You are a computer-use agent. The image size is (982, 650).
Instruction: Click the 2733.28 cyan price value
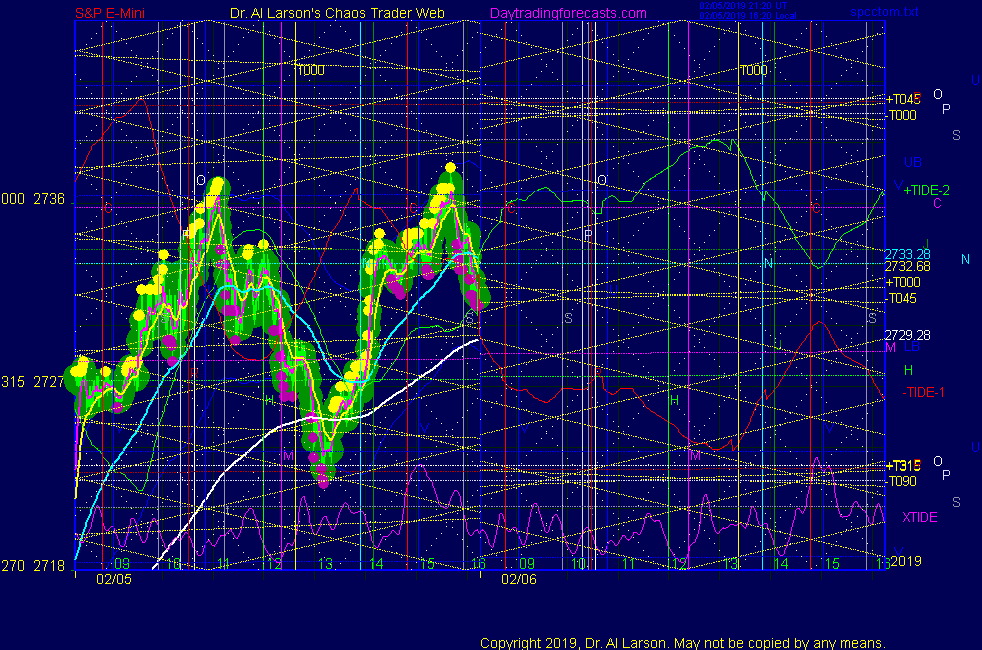tap(907, 254)
